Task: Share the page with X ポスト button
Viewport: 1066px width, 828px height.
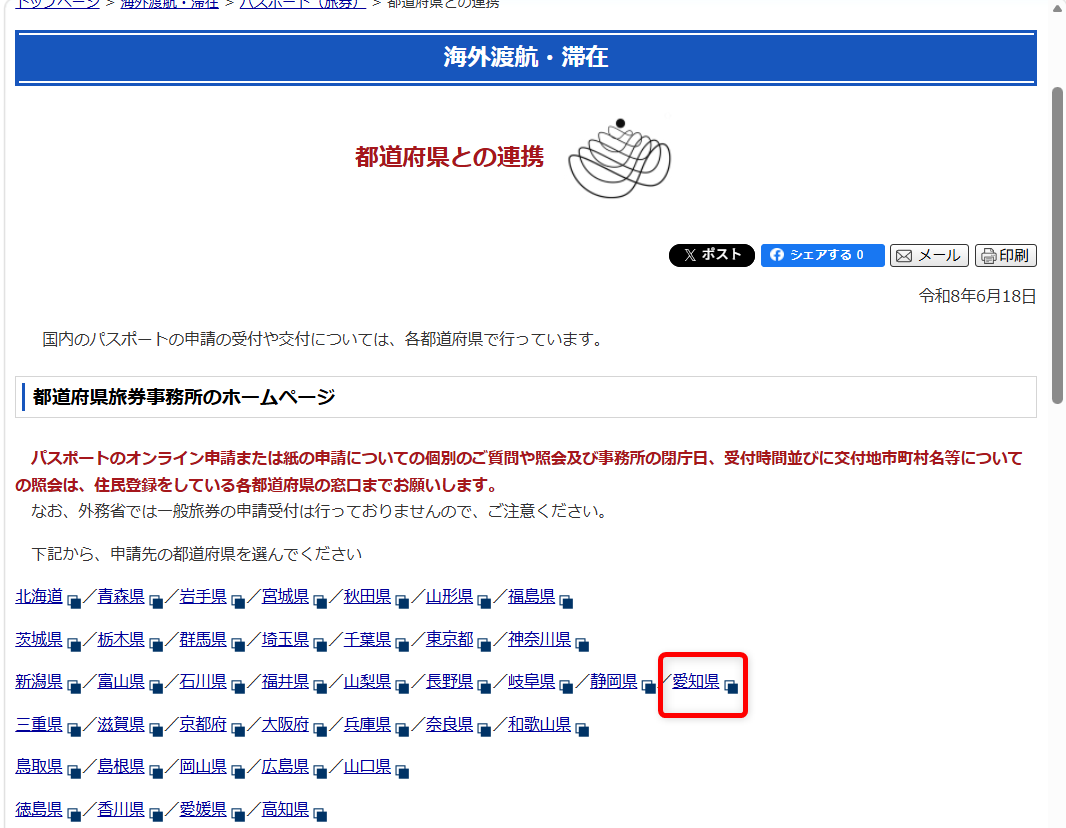Action: 712,255
